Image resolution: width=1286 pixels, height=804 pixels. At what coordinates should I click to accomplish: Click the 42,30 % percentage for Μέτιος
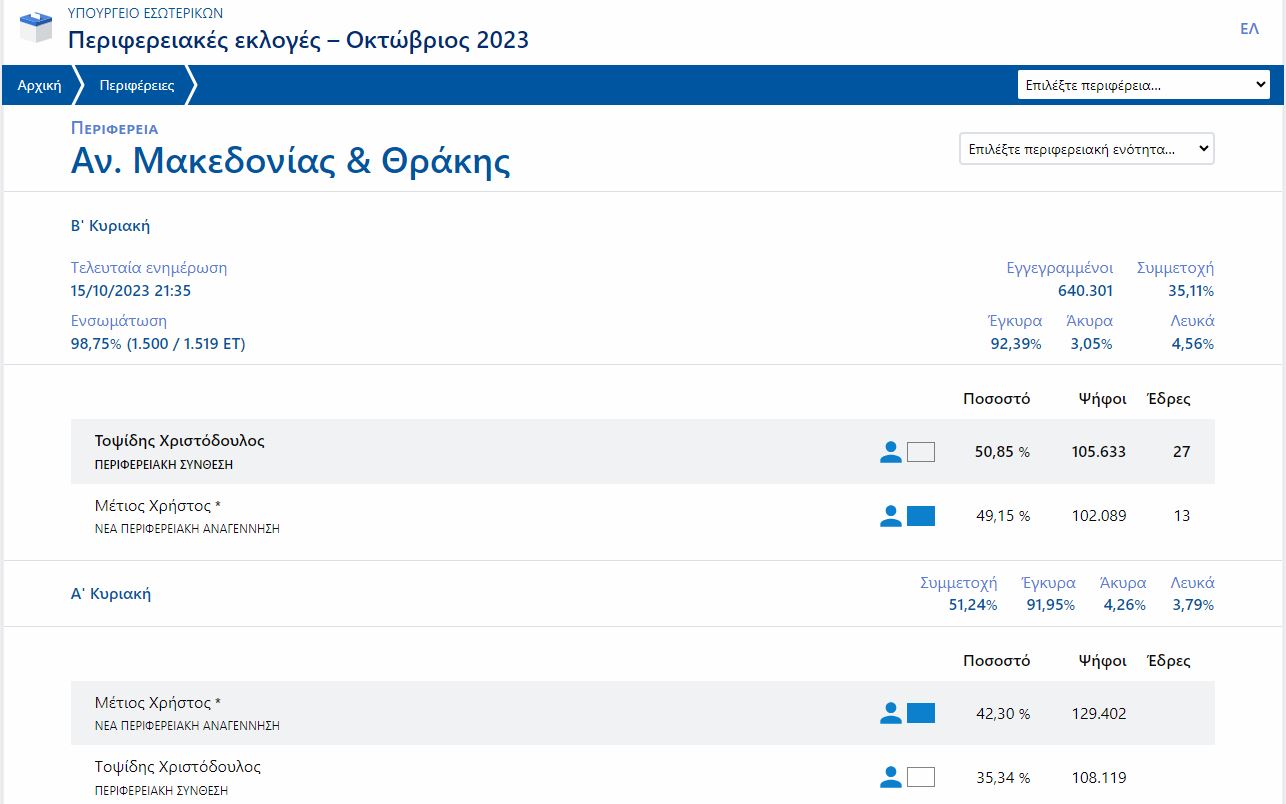pyautogui.click(x=1003, y=714)
